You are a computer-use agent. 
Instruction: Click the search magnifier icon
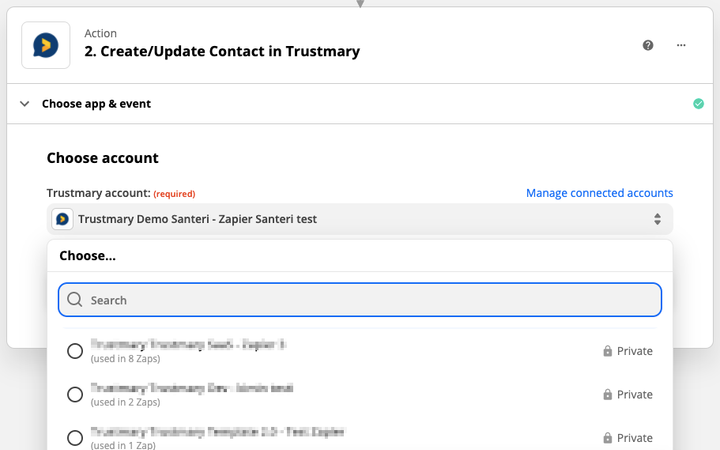pyautogui.click(x=75, y=300)
